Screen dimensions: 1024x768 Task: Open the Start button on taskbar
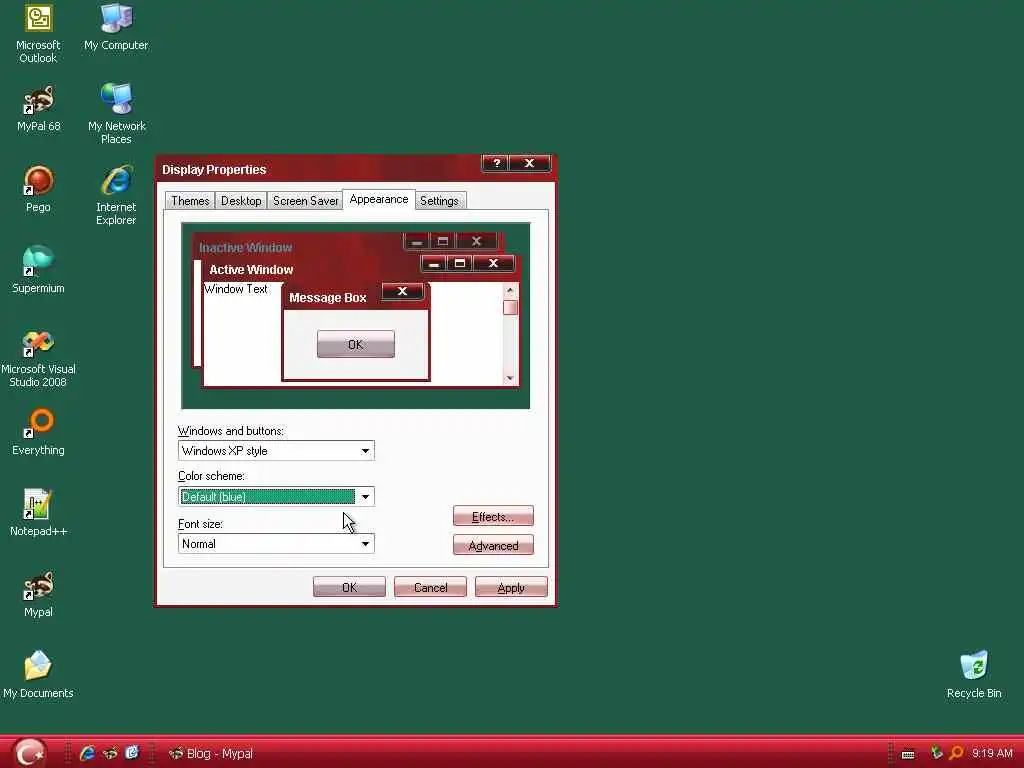[29, 752]
